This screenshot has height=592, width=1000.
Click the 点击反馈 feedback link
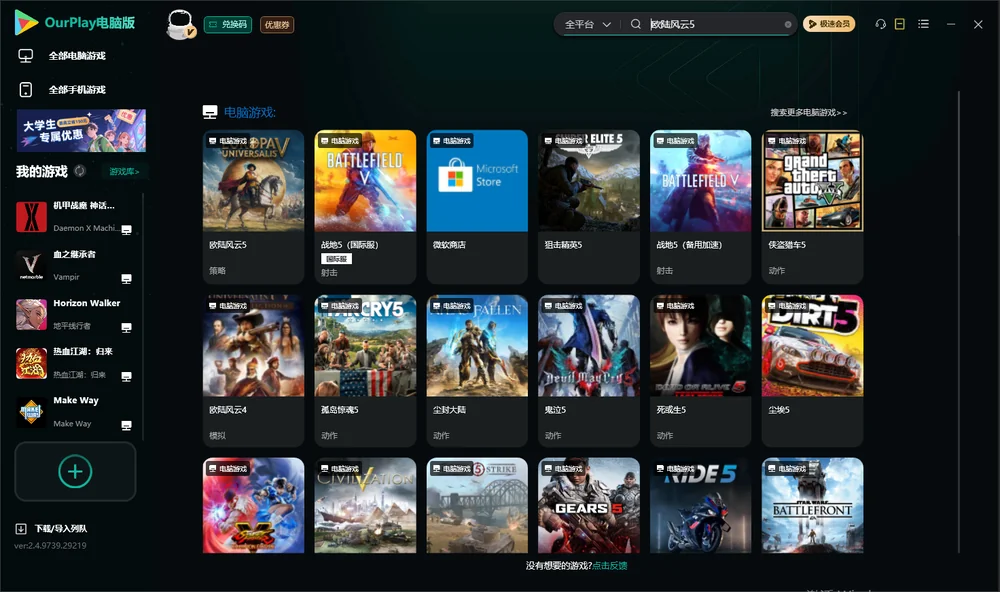pos(610,565)
